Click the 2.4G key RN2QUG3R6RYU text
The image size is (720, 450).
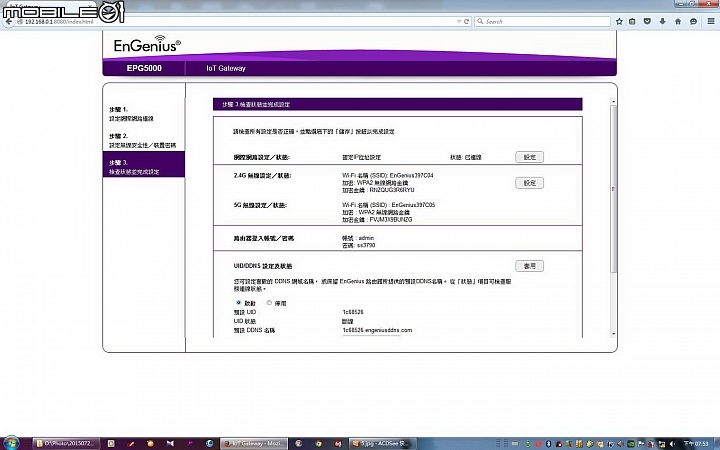pos(392,190)
